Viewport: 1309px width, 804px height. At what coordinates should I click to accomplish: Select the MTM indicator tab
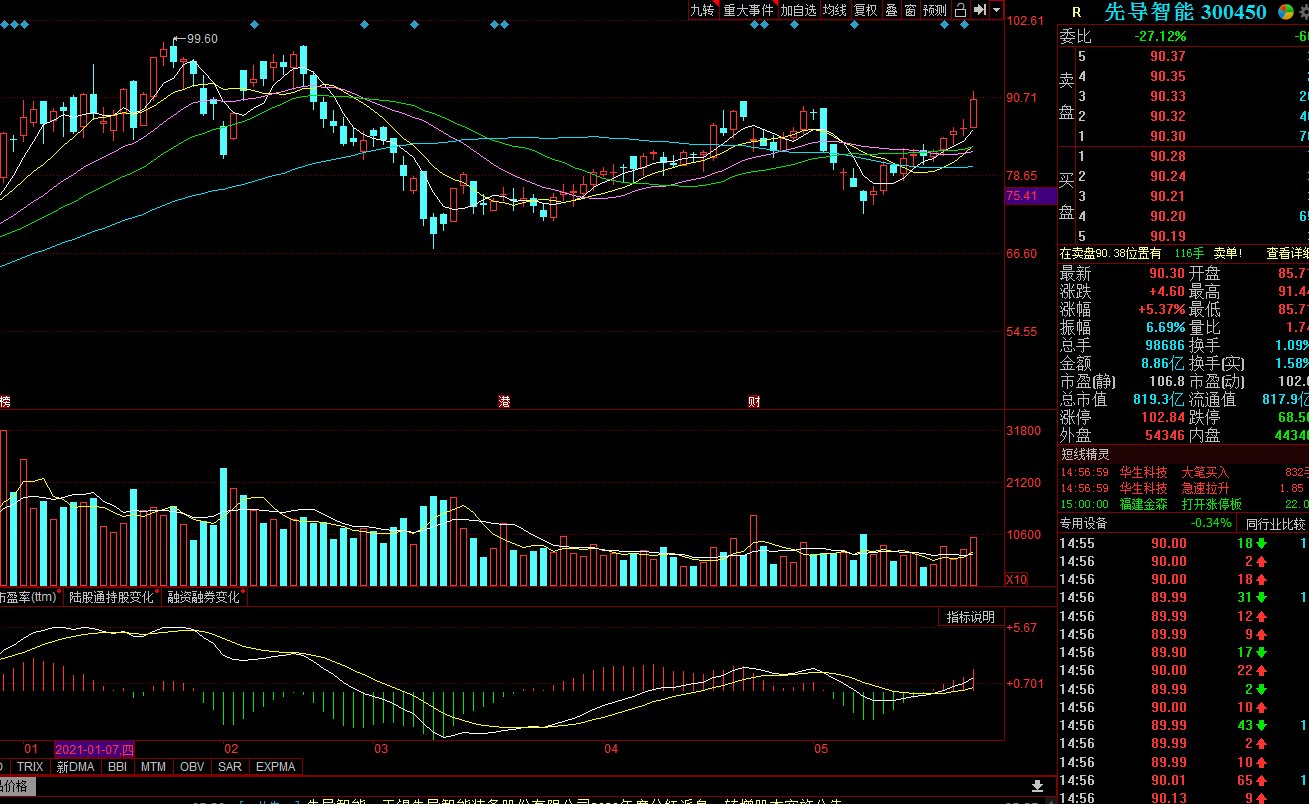[x=153, y=767]
